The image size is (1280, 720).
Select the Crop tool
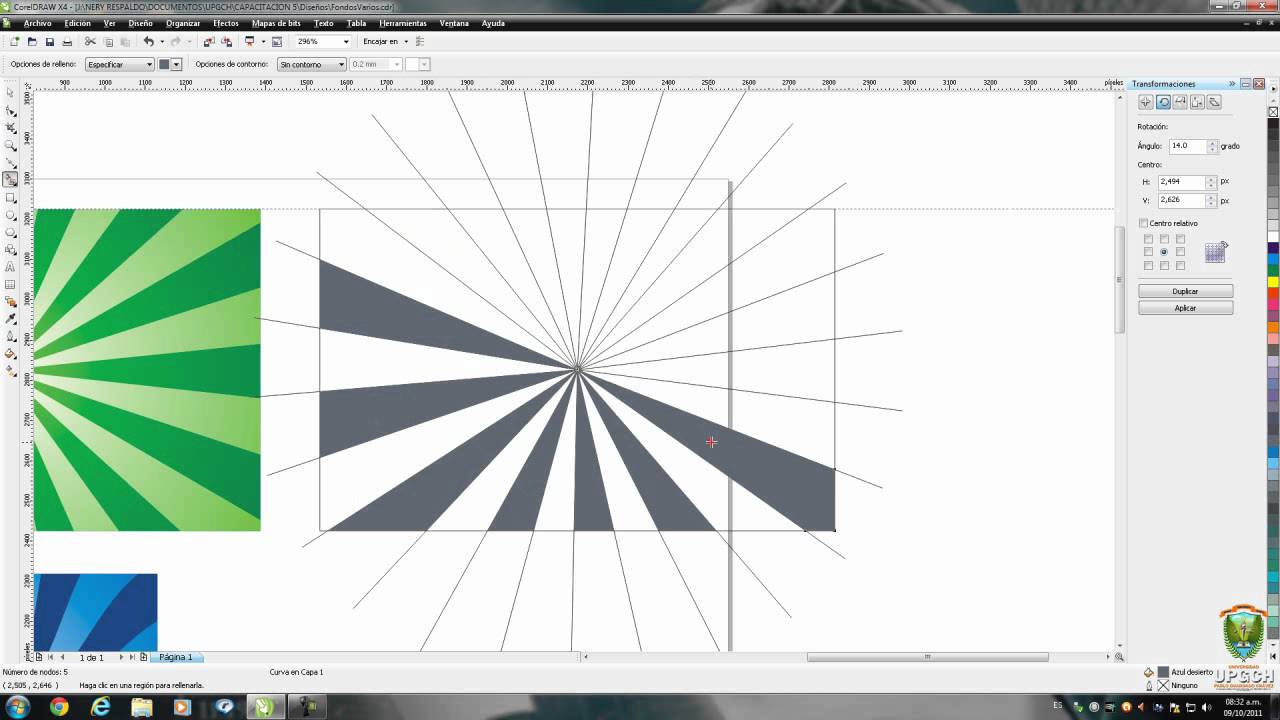(x=11, y=127)
